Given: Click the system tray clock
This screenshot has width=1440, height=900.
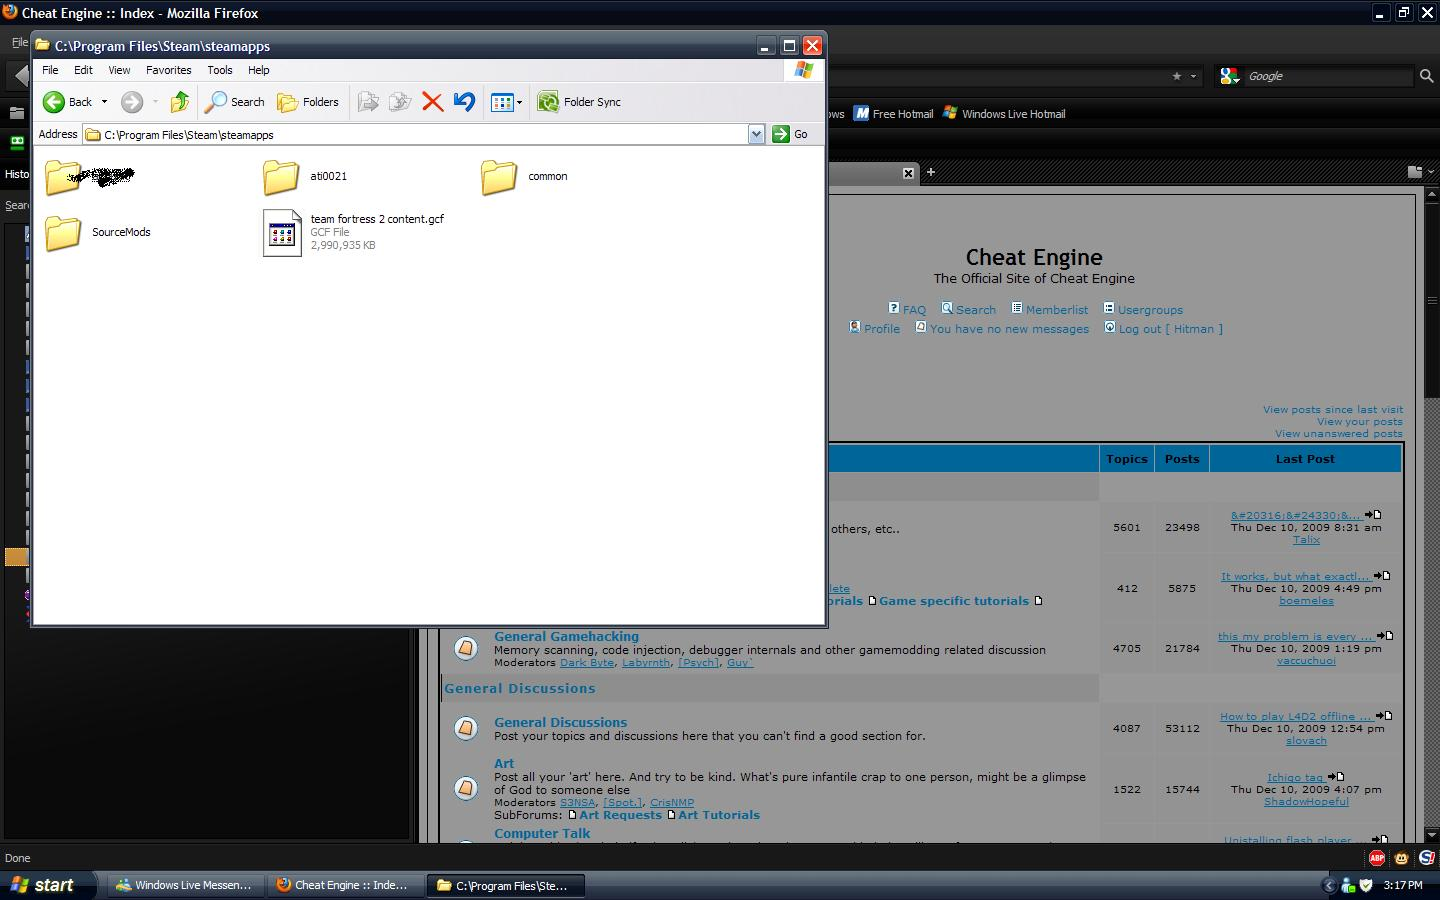Looking at the screenshot, I should point(1403,885).
